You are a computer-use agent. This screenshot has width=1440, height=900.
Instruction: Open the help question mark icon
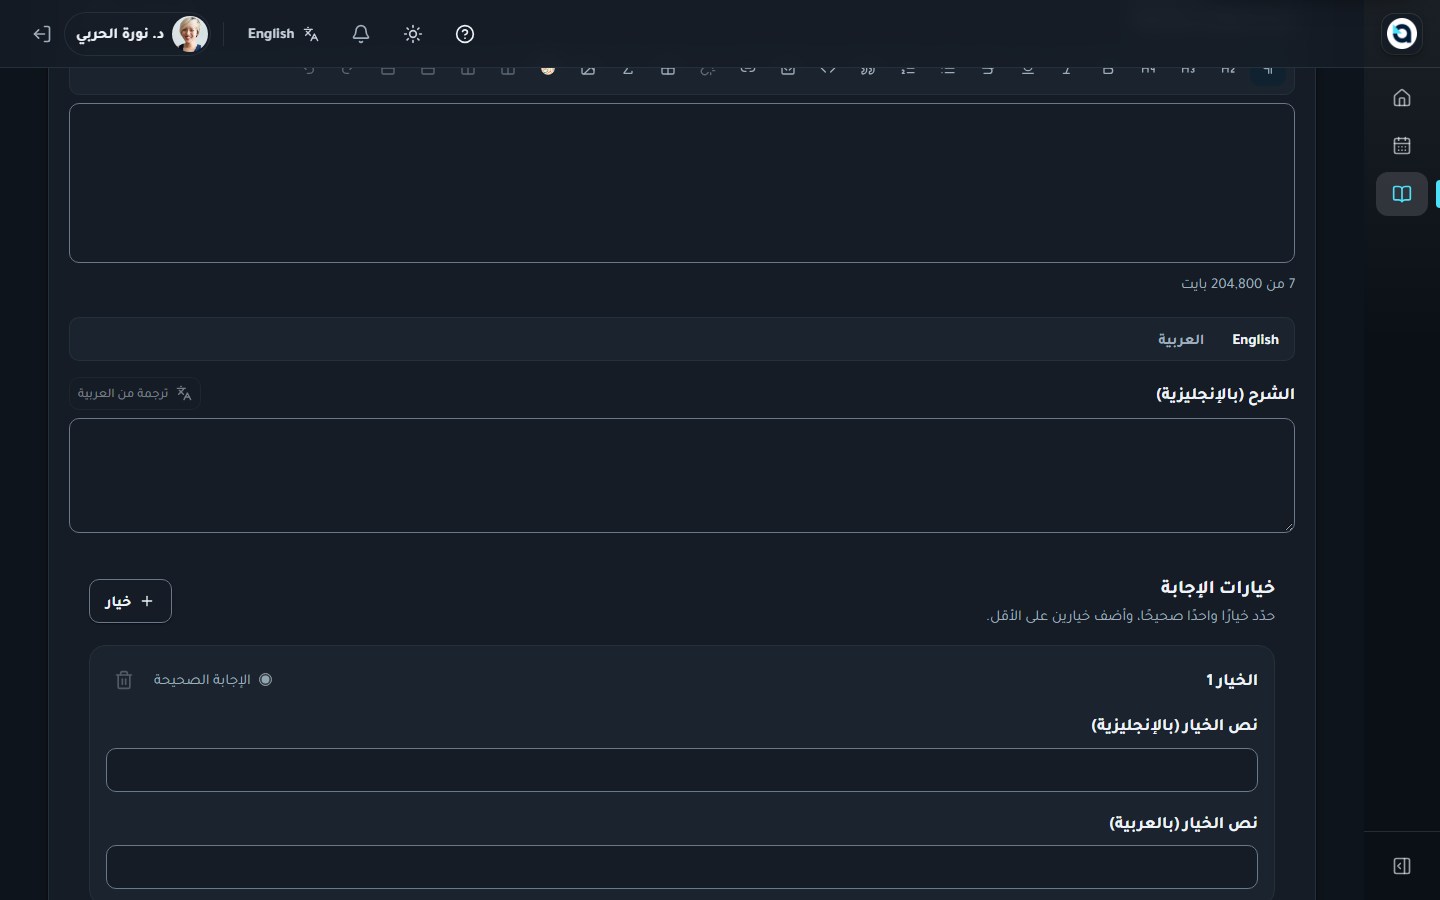pos(465,34)
